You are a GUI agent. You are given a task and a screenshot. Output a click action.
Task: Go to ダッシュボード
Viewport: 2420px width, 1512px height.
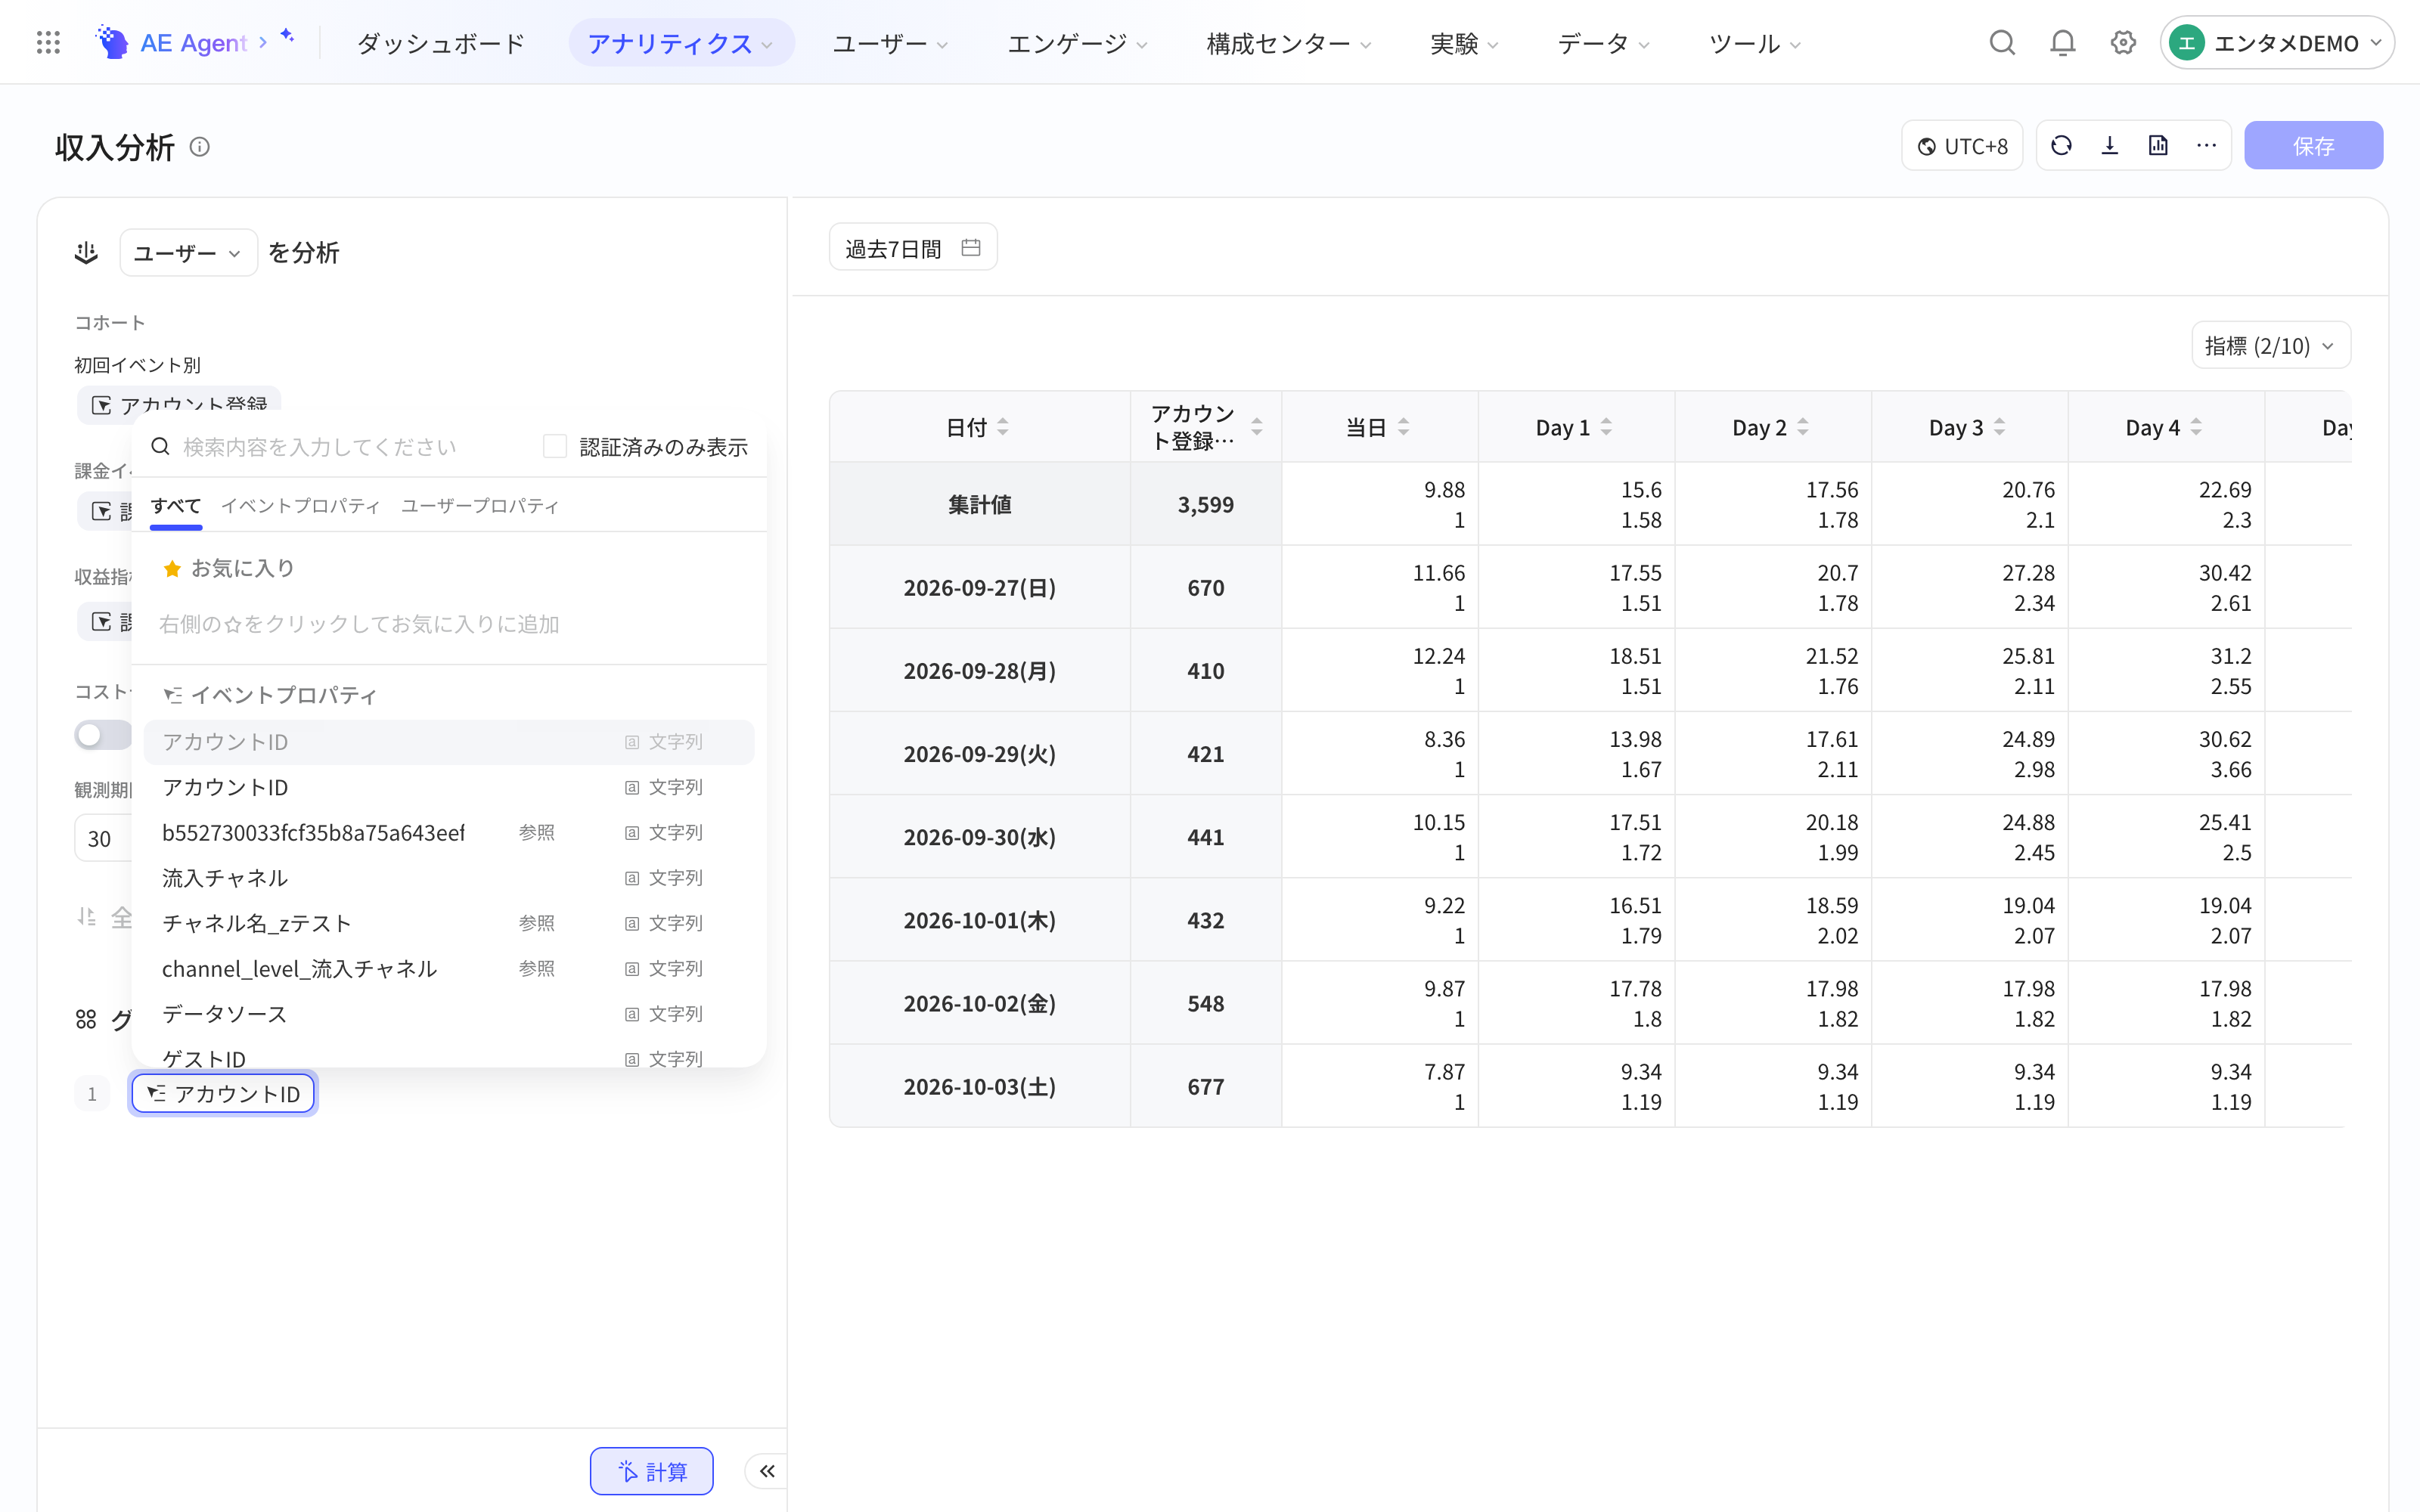point(441,43)
